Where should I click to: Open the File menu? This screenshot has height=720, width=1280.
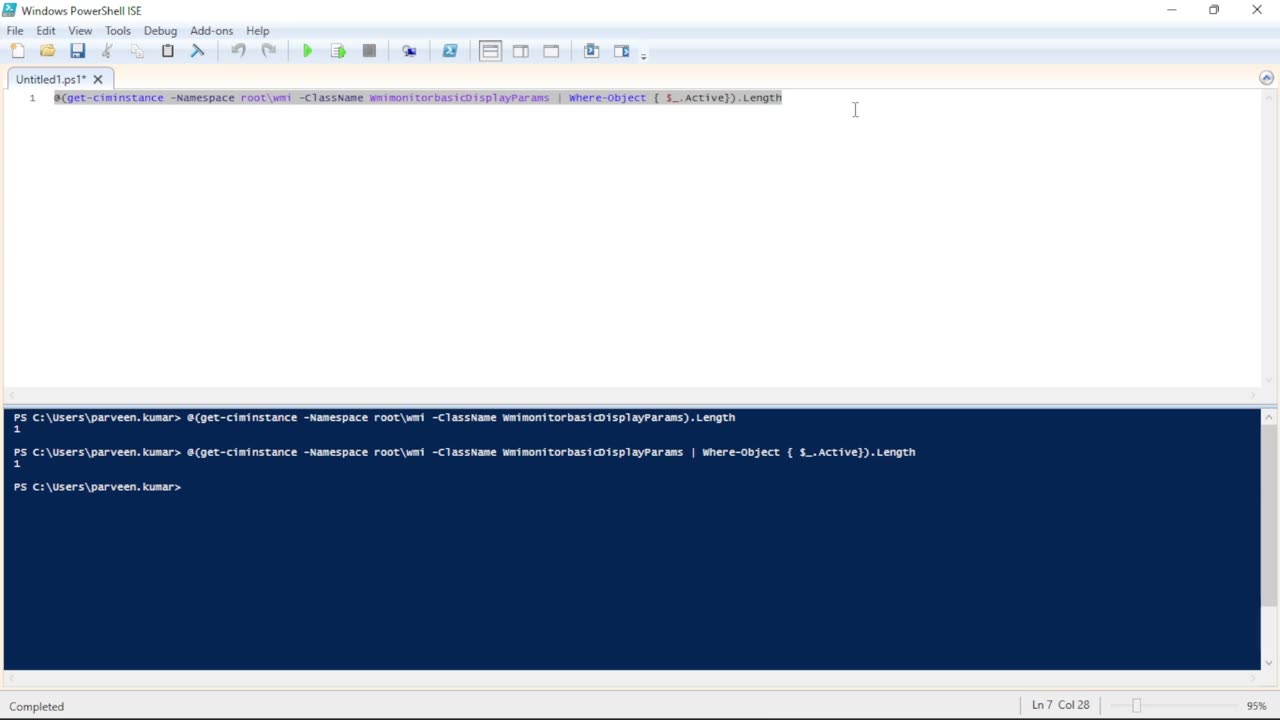[15, 31]
